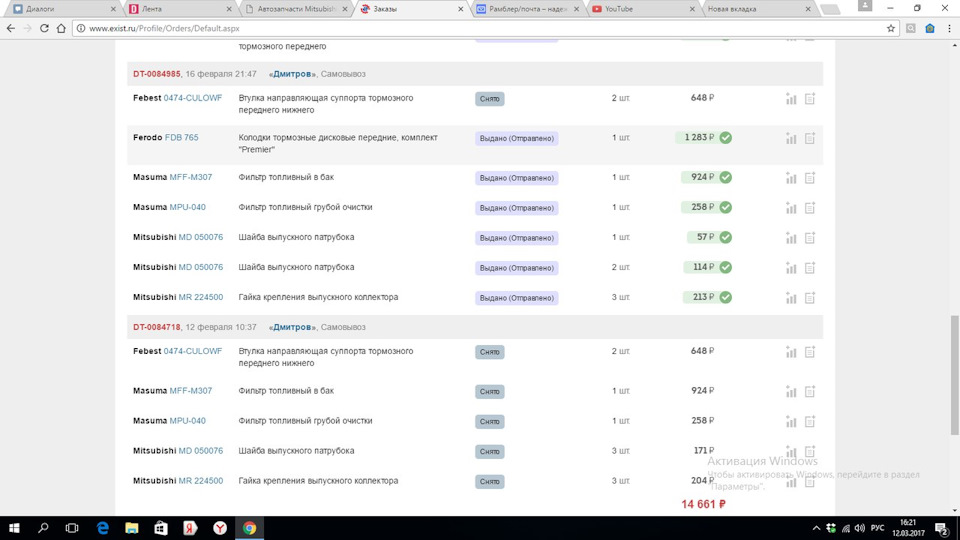Open Yandex browser from taskbar
The image size is (960, 540).
point(220,528)
